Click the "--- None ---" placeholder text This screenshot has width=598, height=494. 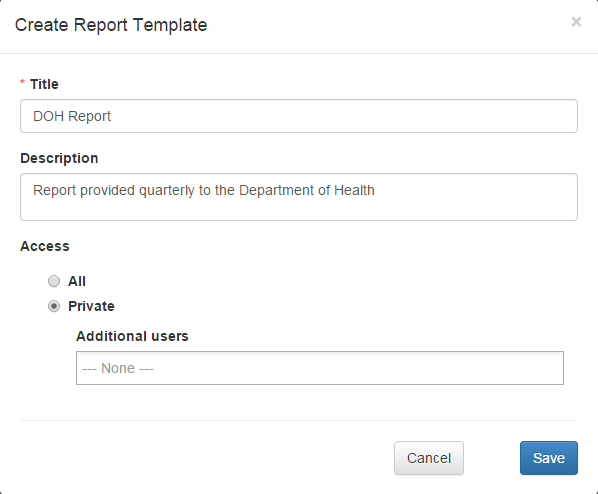pos(118,368)
